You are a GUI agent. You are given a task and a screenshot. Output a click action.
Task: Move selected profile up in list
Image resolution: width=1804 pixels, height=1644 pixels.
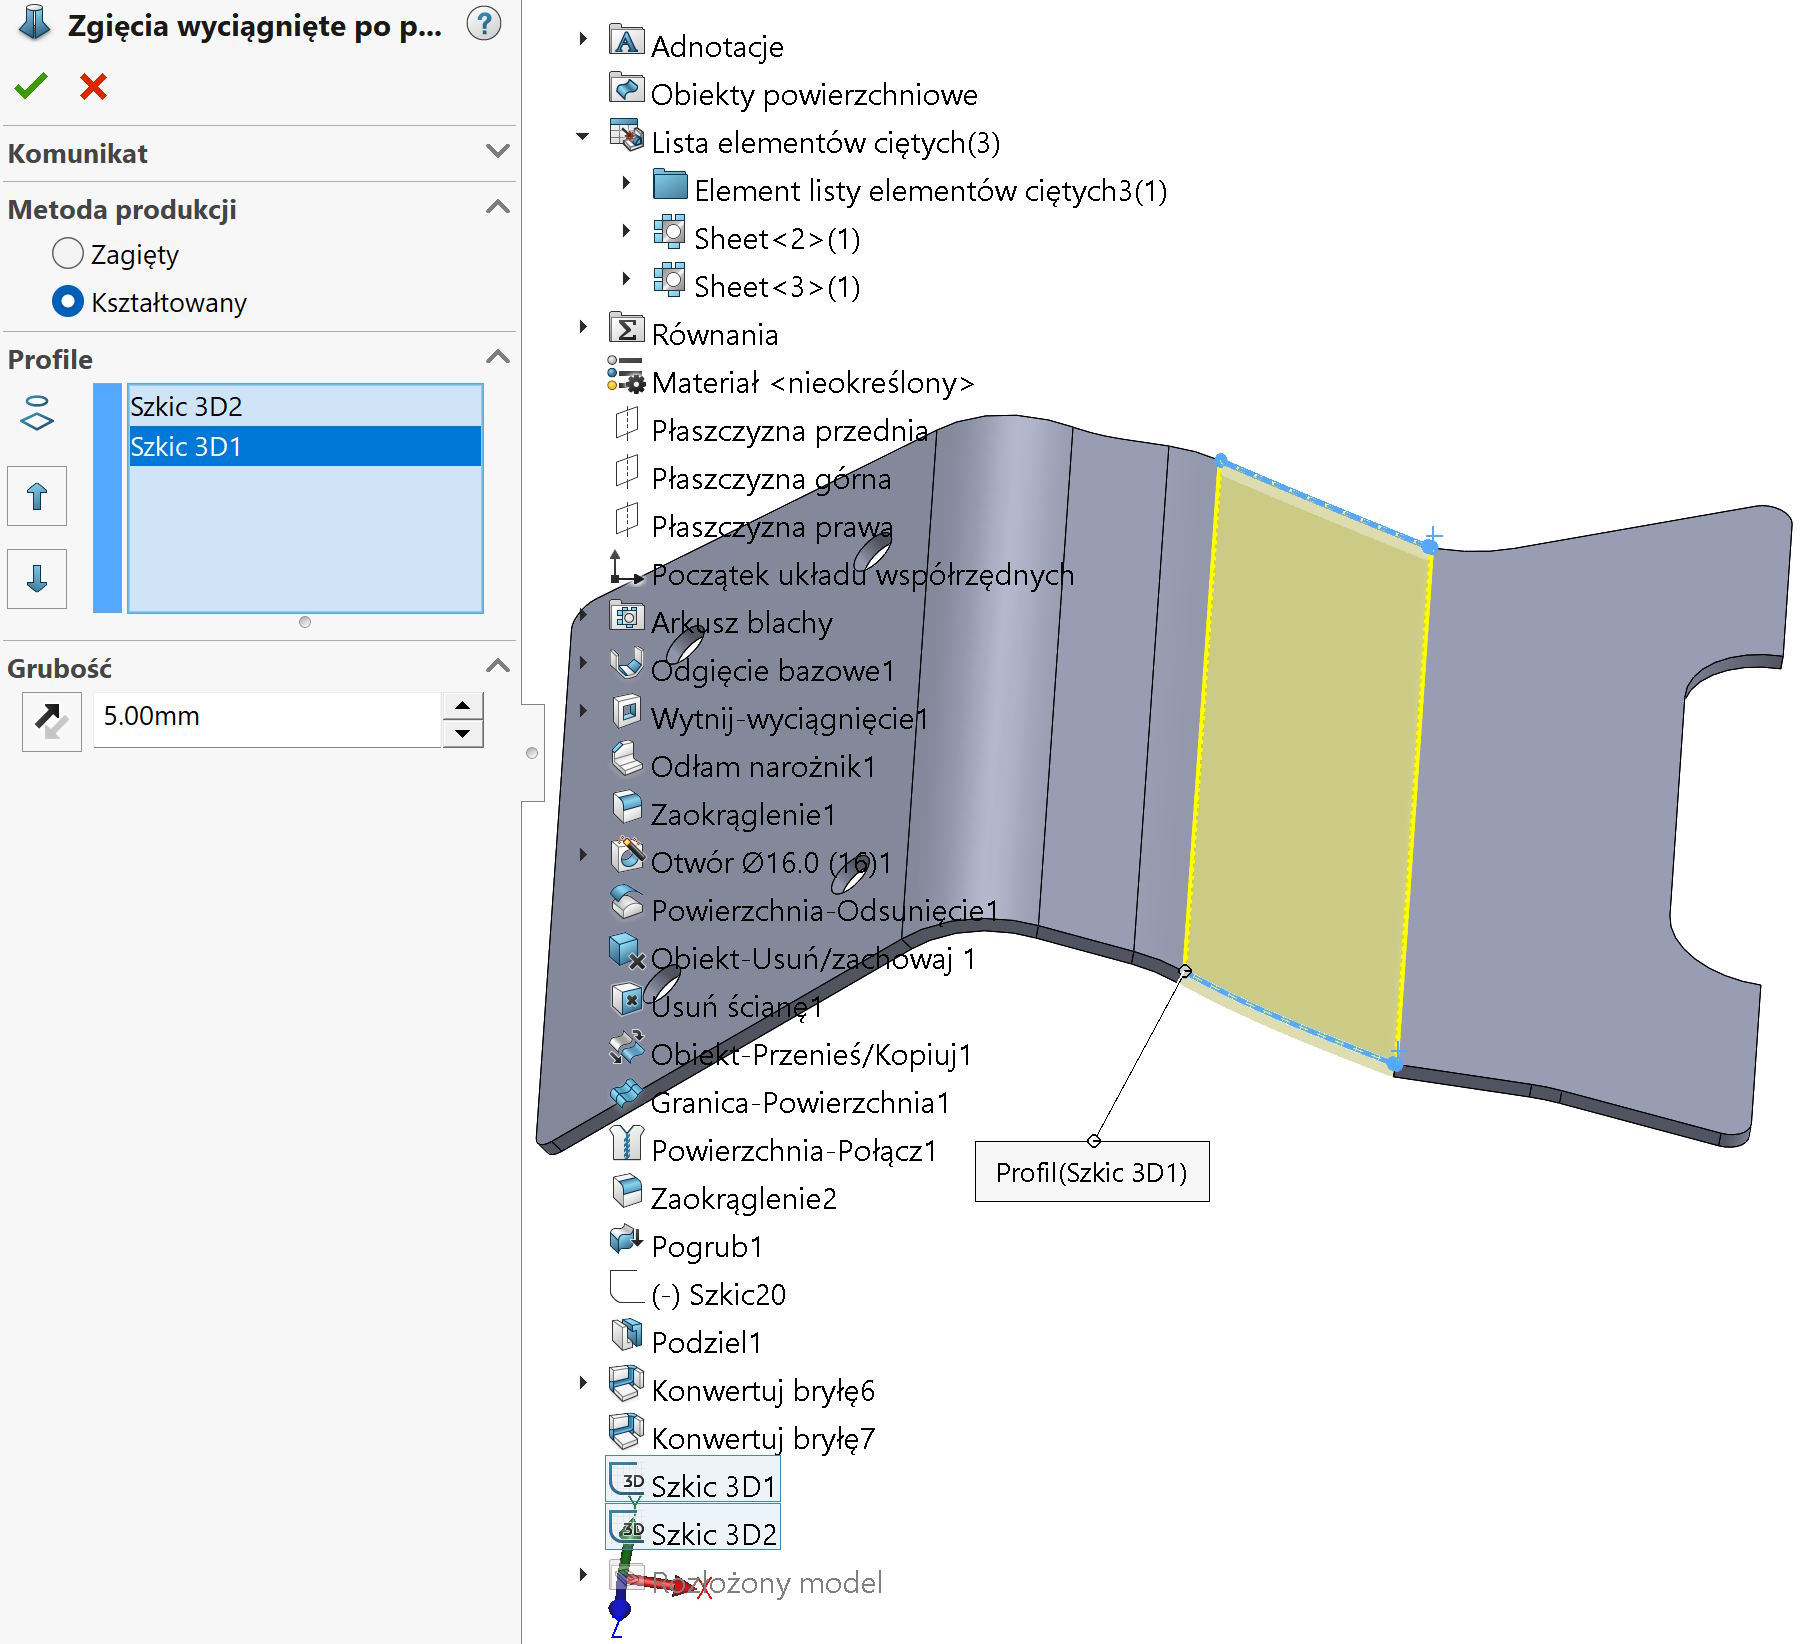click(x=37, y=496)
